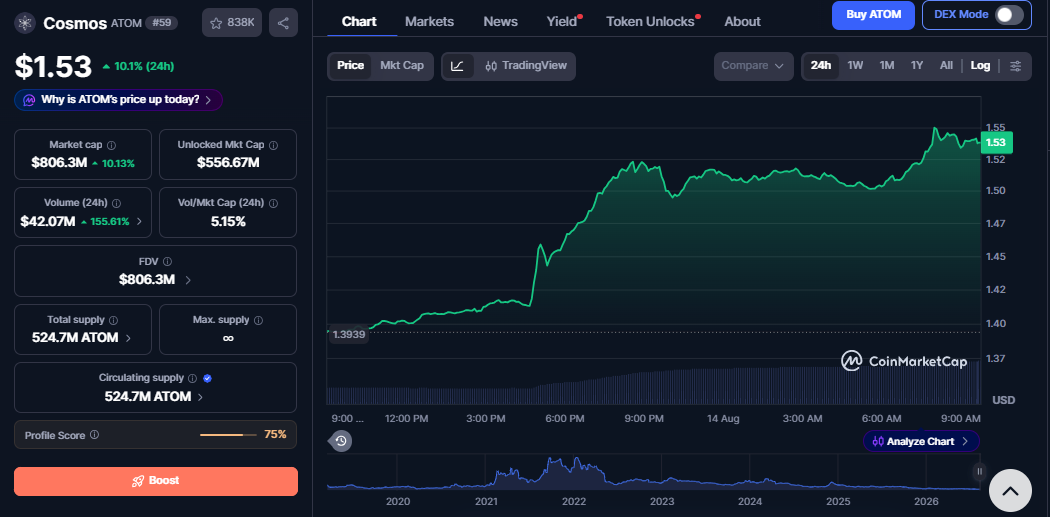Click the verified badge beside Circulating supply
Image resolution: width=1050 pixels, height=517 pixels.
[208, 378]
